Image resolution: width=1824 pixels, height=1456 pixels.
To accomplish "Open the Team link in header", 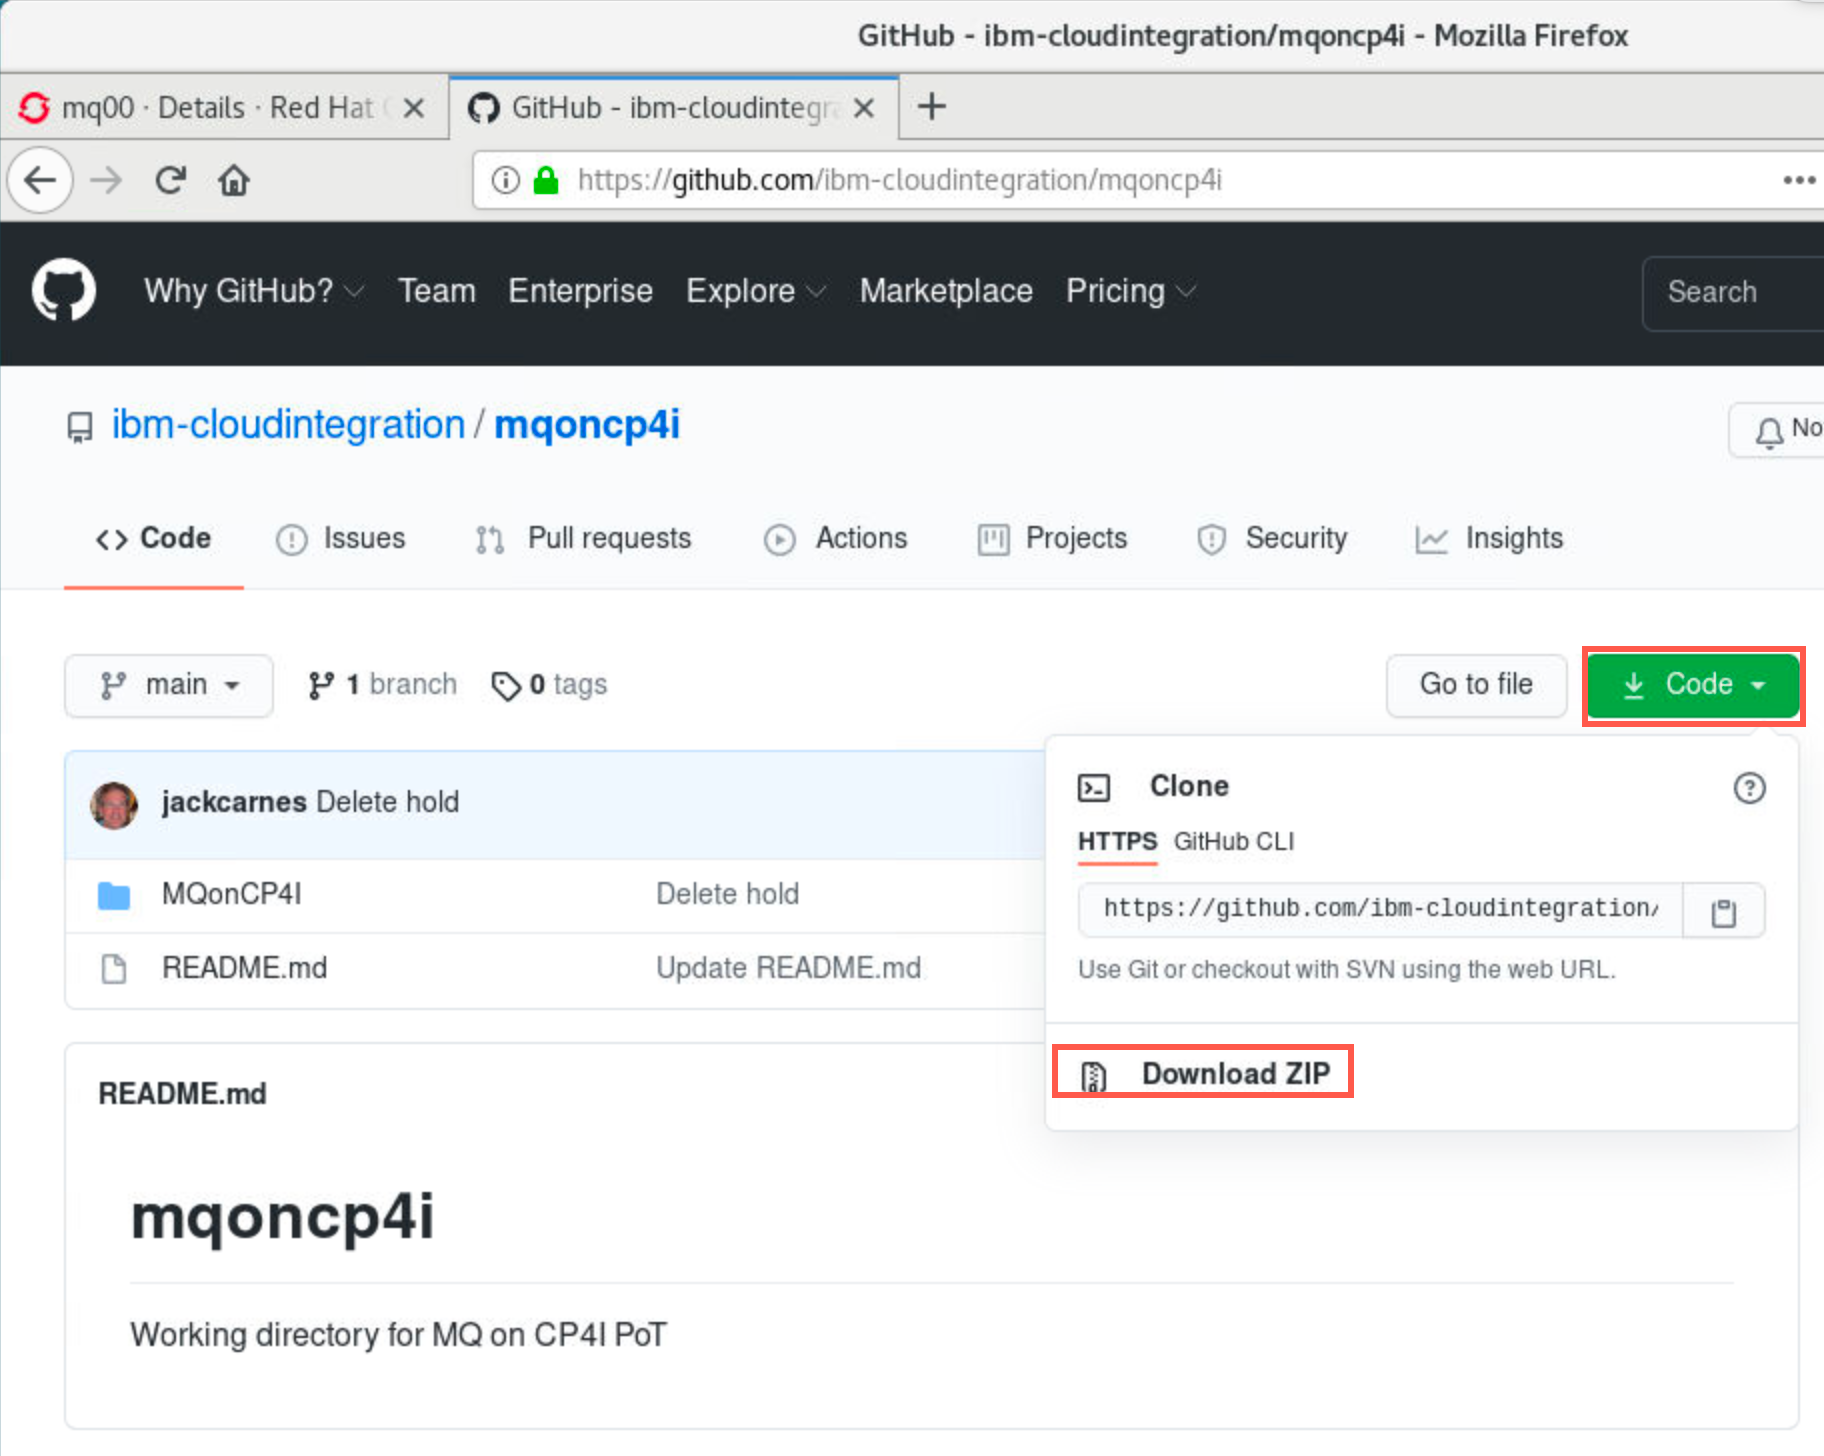I will coord(437,291).
